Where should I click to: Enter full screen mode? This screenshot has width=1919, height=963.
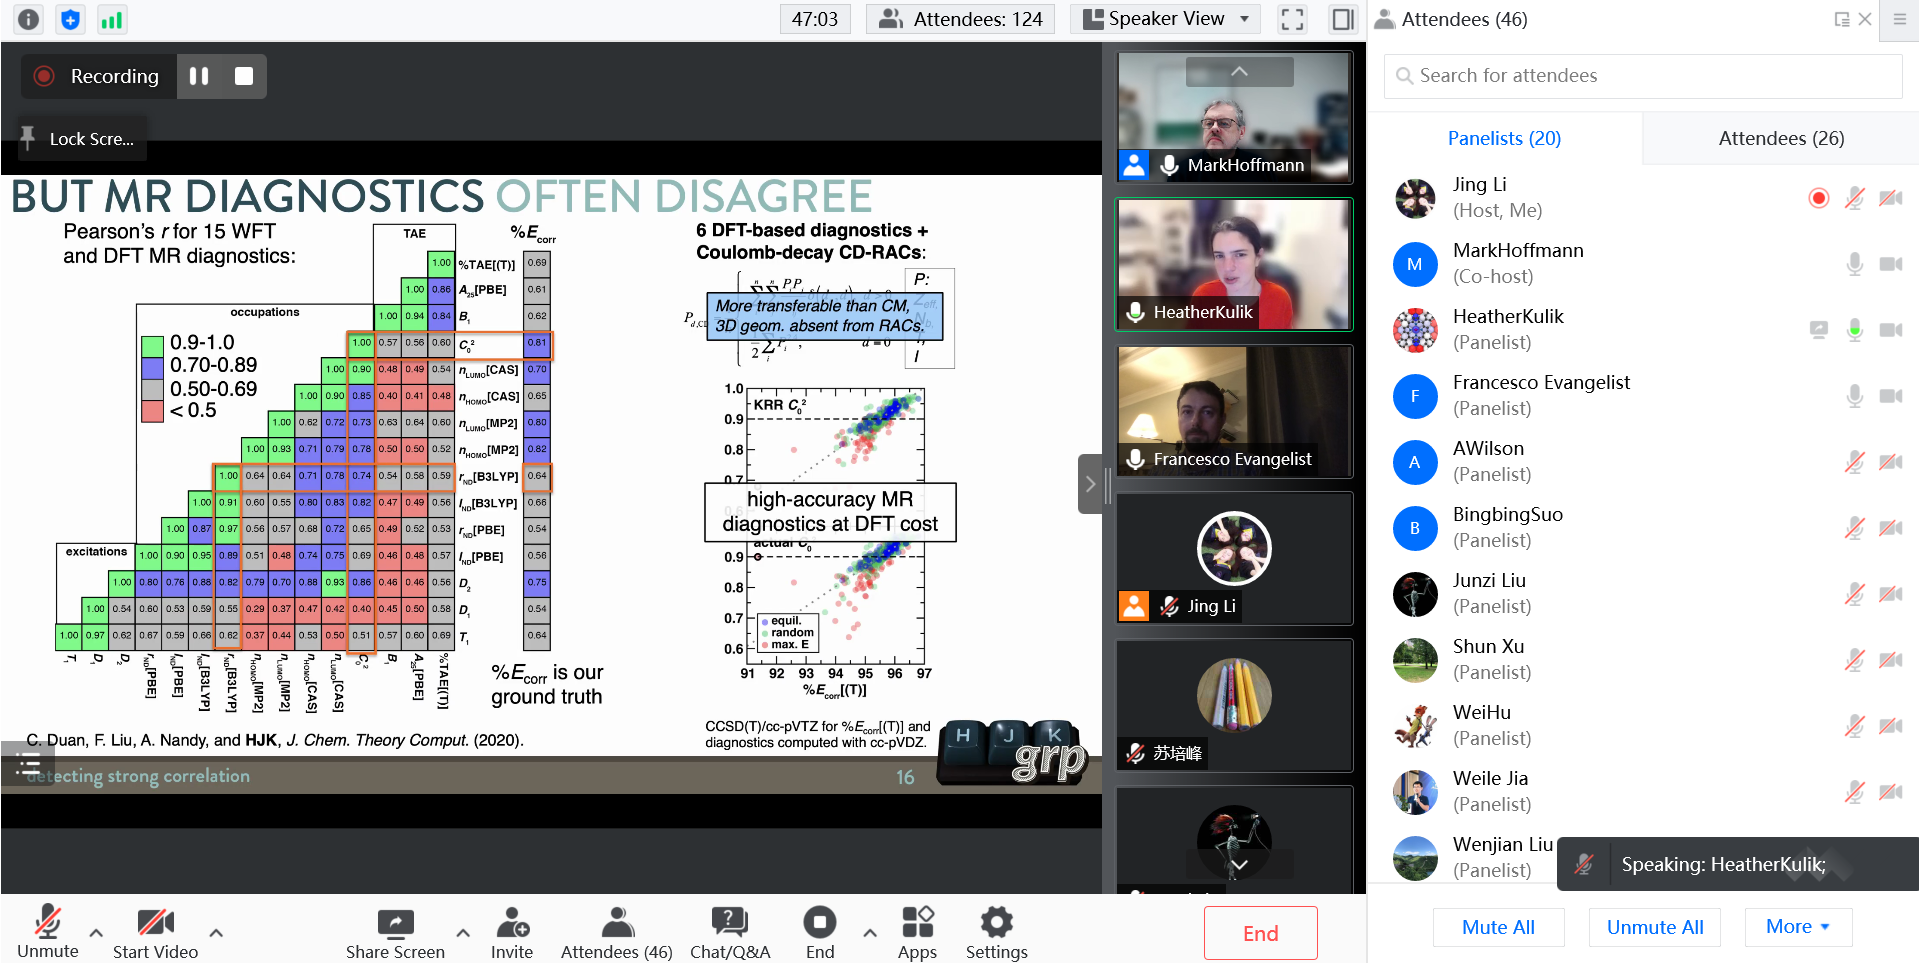pos(1292,19)
